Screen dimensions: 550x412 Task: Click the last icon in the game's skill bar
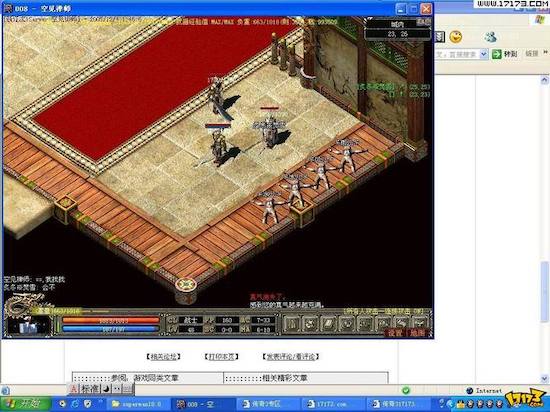click(x=420, y=323)
